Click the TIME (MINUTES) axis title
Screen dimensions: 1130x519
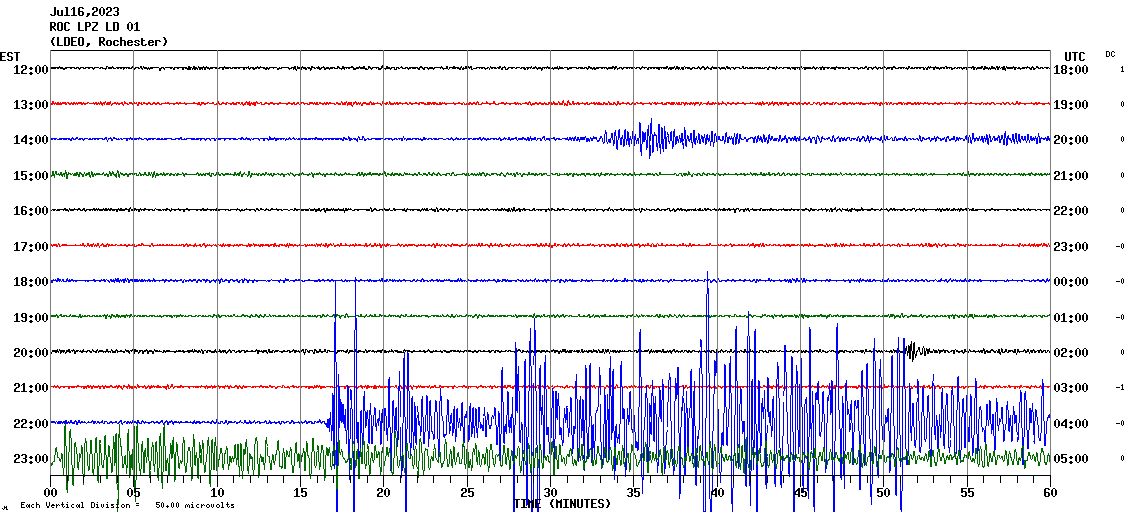coord(562,504)
